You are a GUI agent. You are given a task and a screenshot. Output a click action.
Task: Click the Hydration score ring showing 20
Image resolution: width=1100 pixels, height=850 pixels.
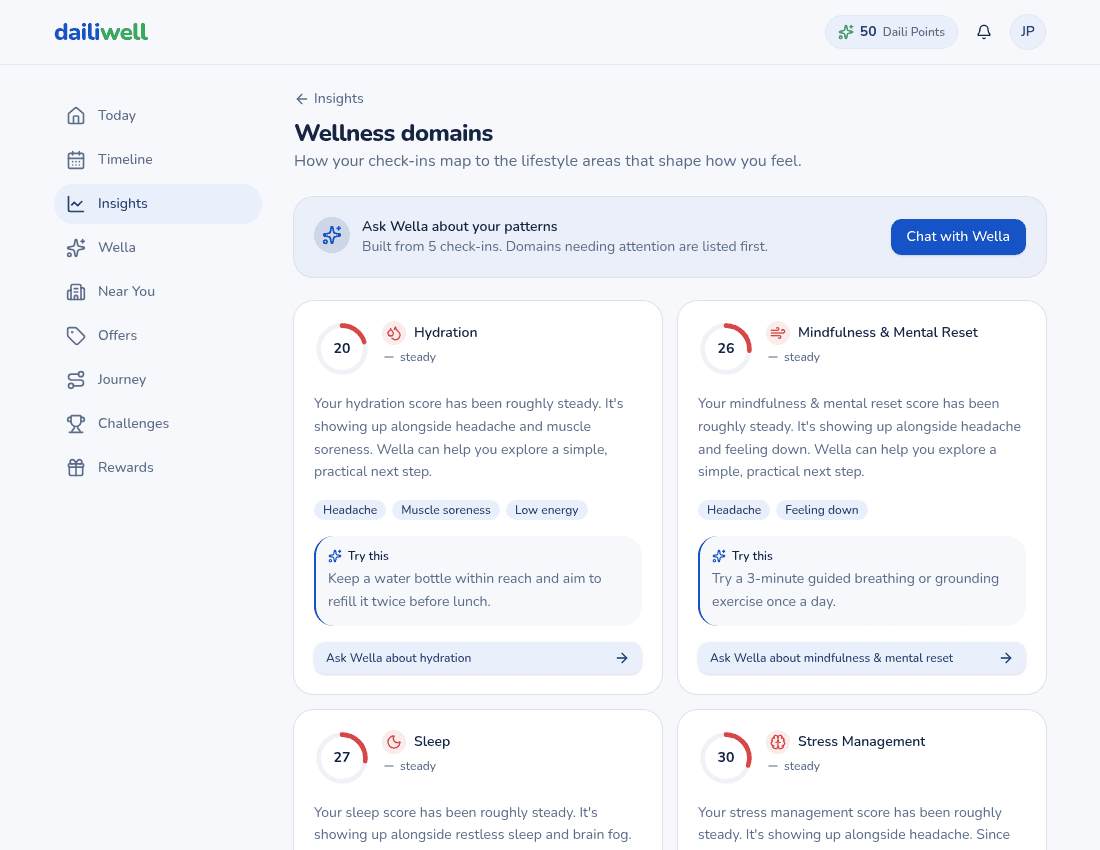(x=342, y=349)
